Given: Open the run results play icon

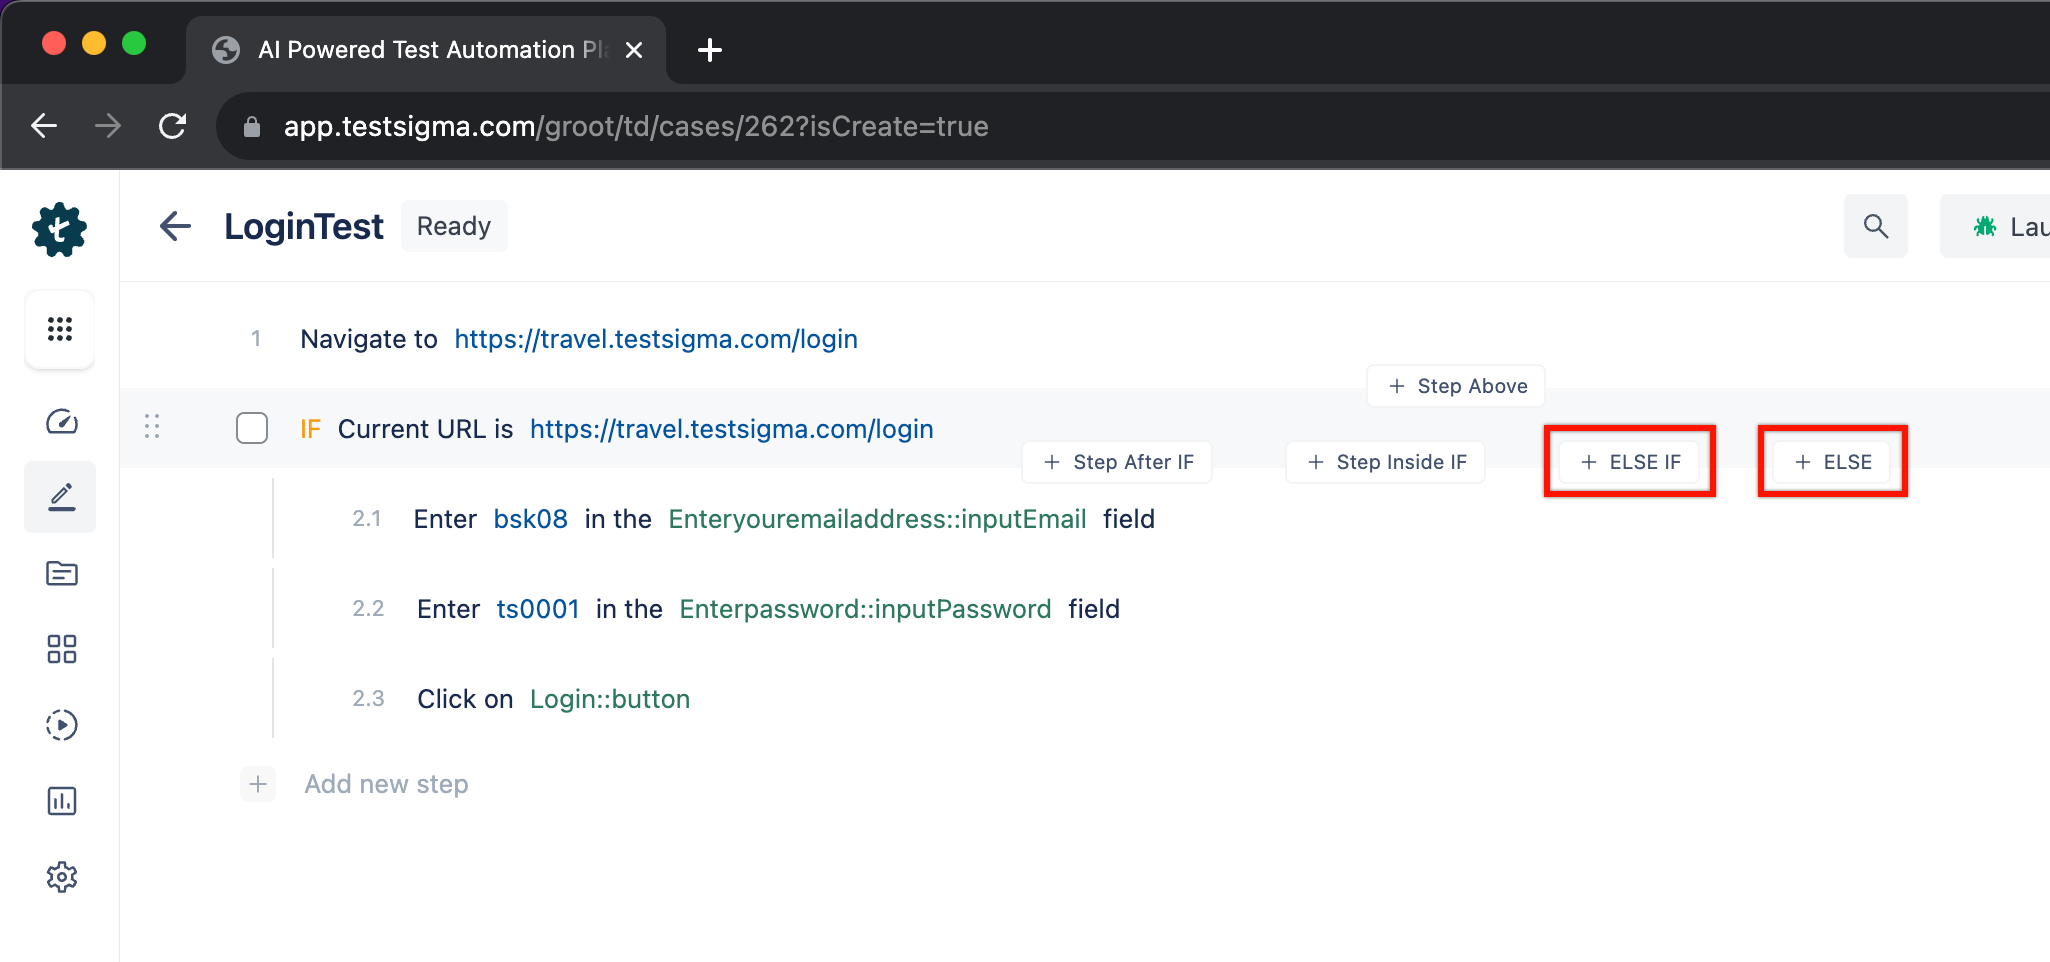Looking at the screenshot, I should click(62, 725).
